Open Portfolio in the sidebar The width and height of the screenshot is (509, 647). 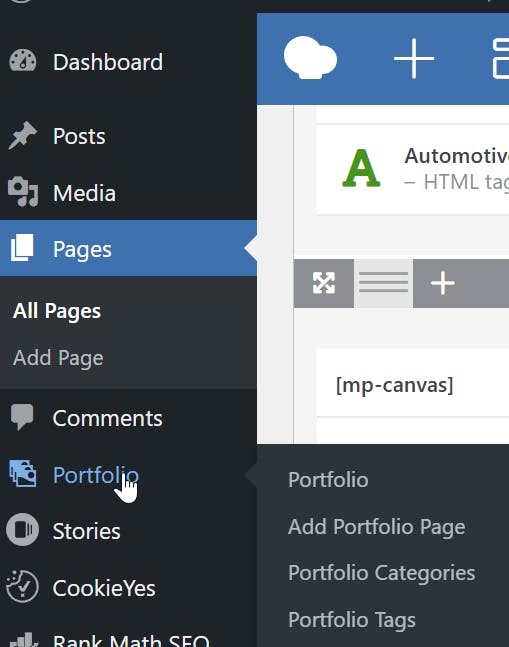click(96, 475)
